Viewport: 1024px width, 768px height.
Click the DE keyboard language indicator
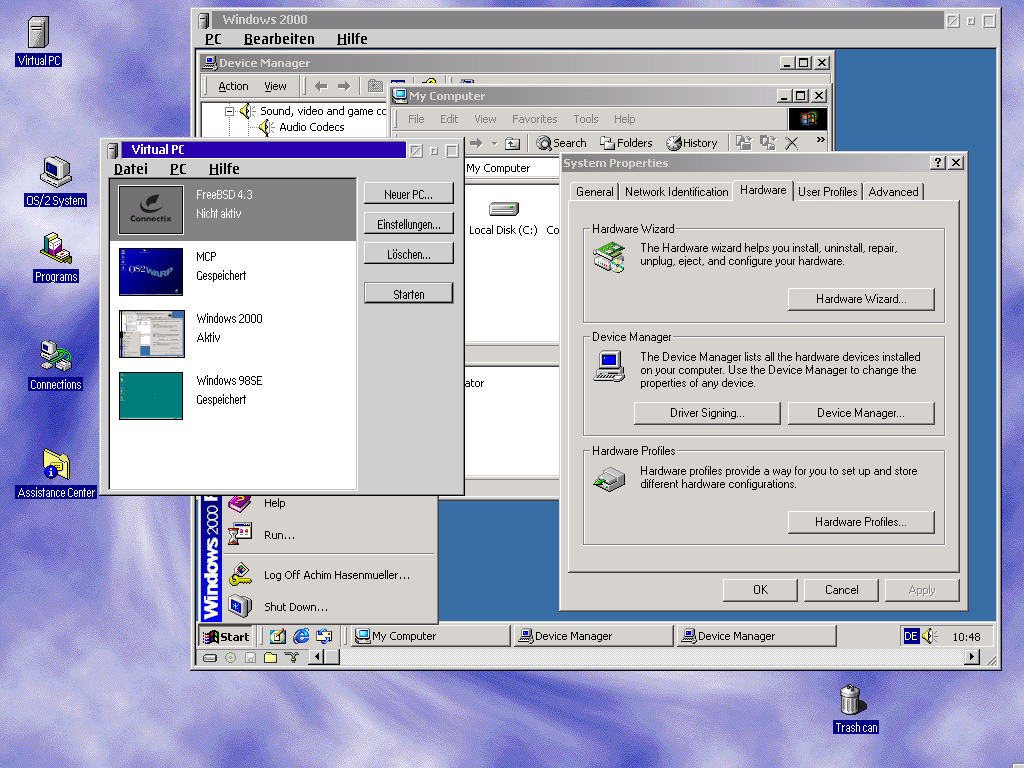pyautogui.click(x=911, y=636)
